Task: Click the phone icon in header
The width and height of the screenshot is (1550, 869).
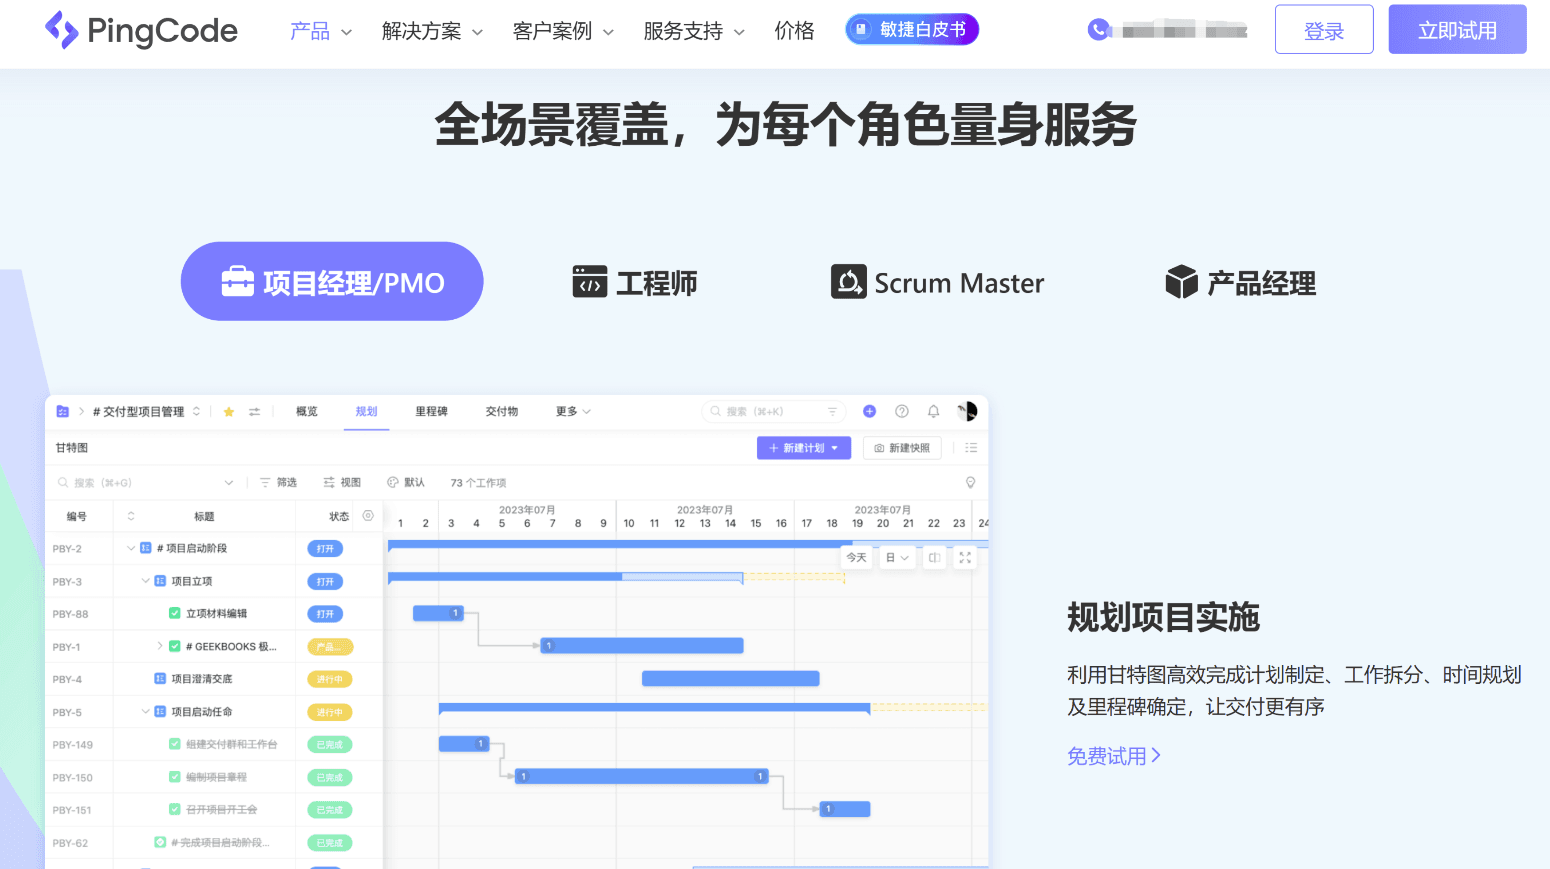Action: pyautogui.click(x=1099, y=30)
